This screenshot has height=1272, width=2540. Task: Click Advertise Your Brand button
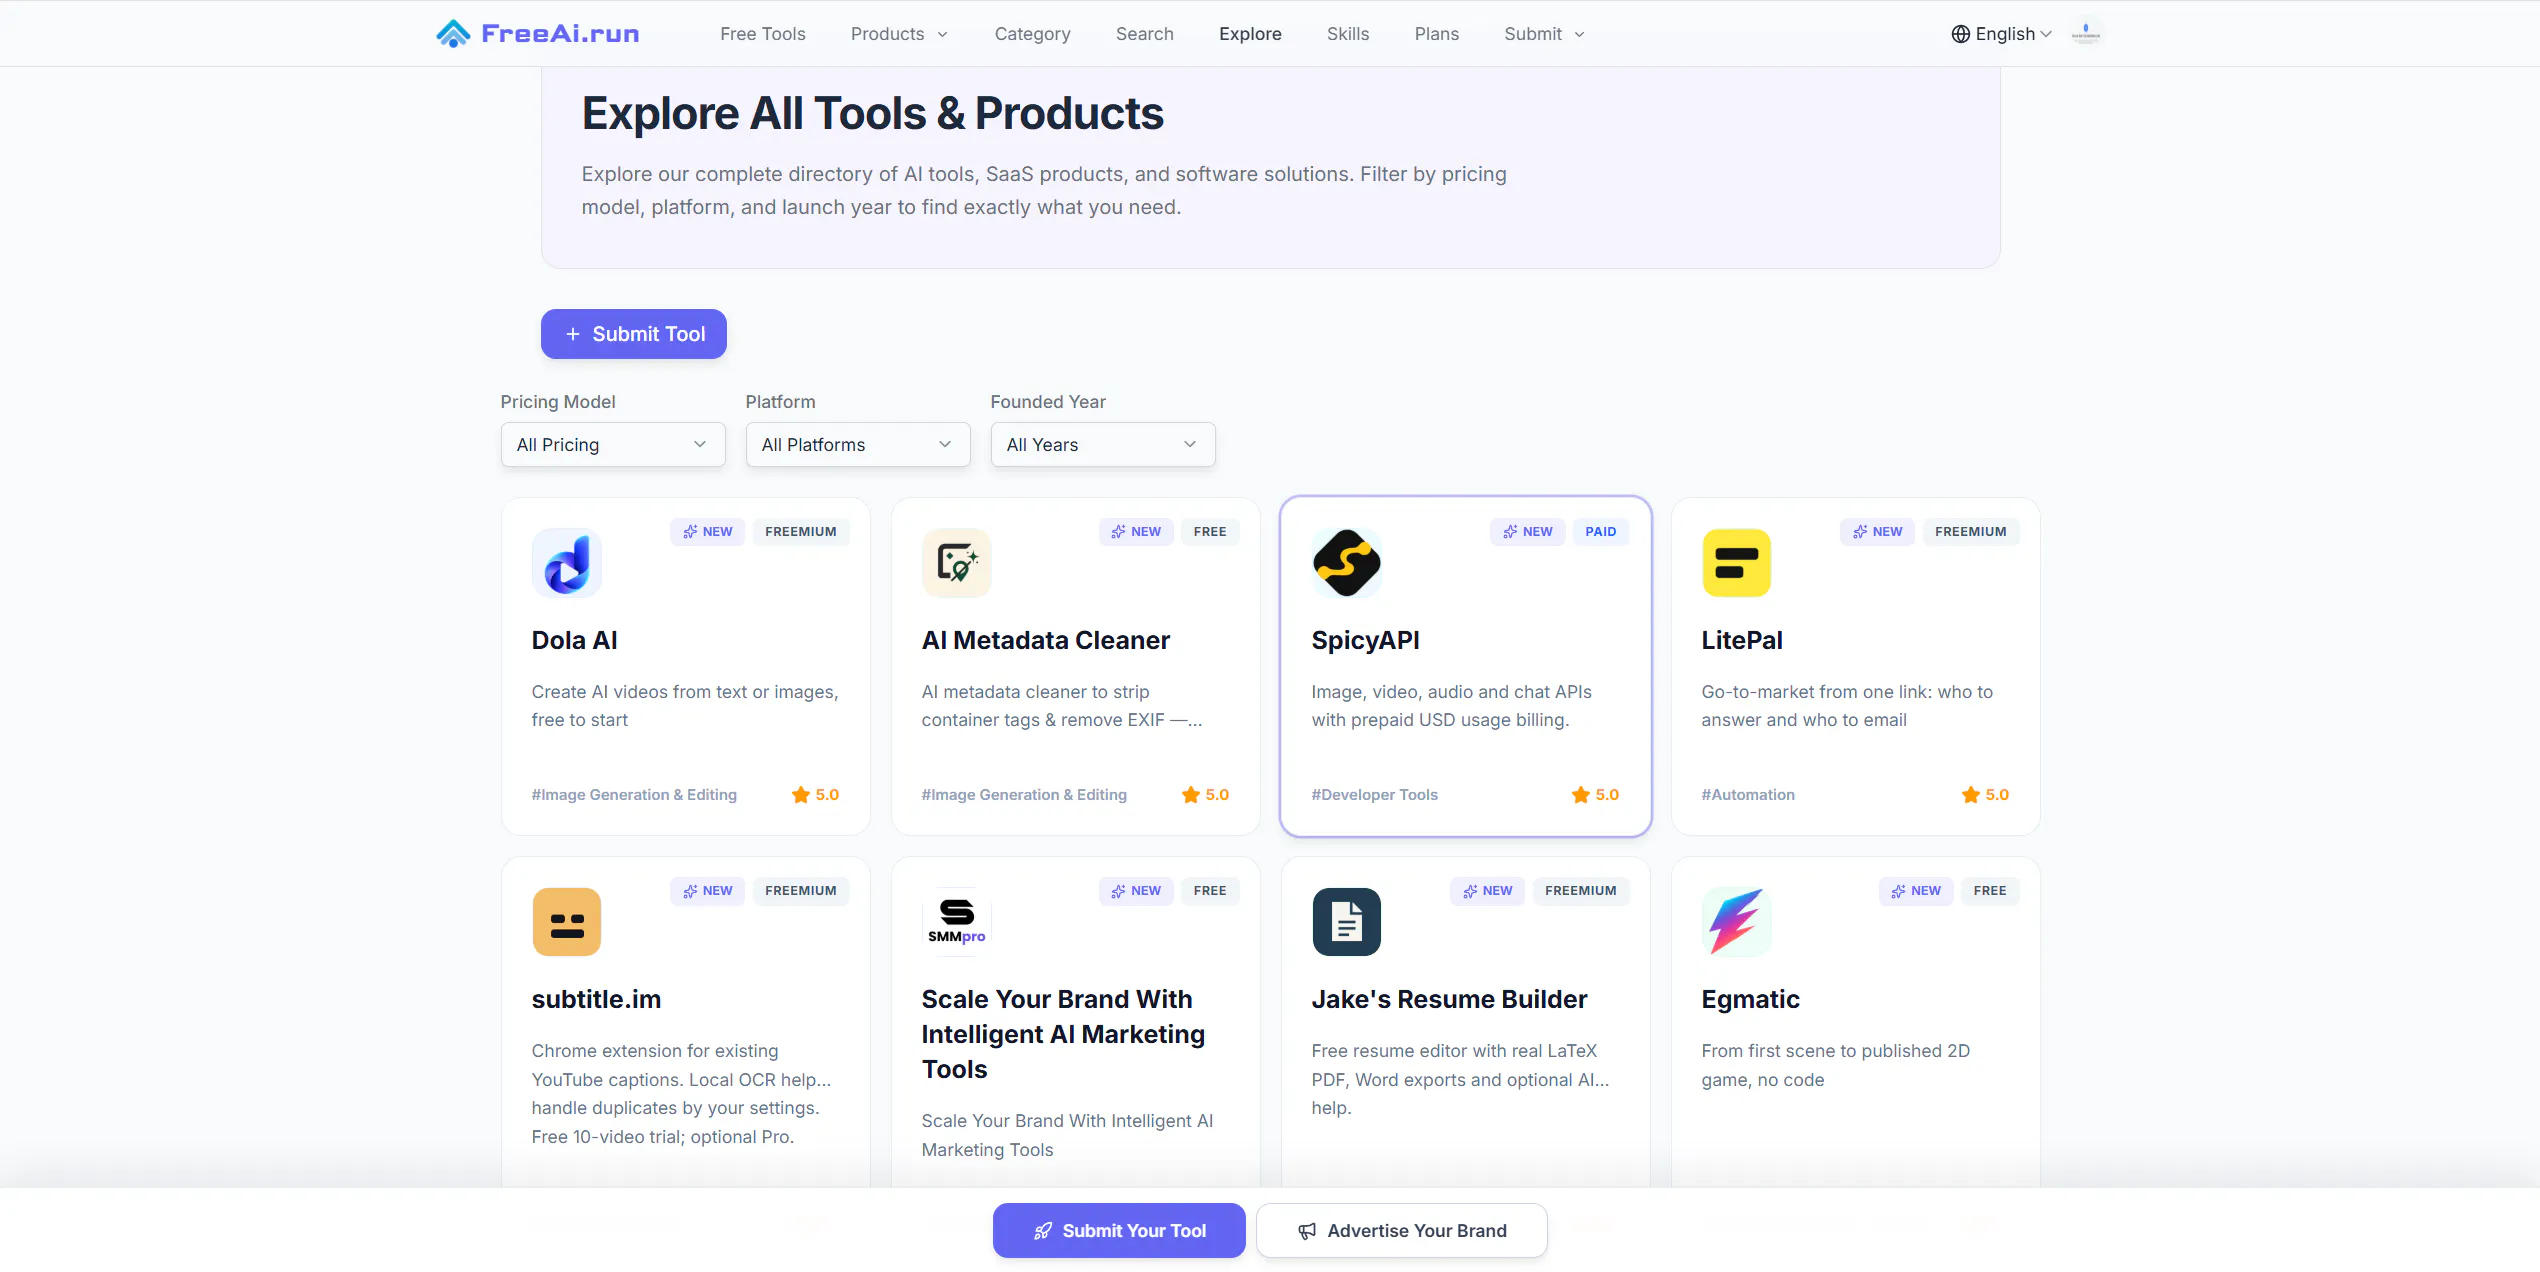[1402, 1231]
